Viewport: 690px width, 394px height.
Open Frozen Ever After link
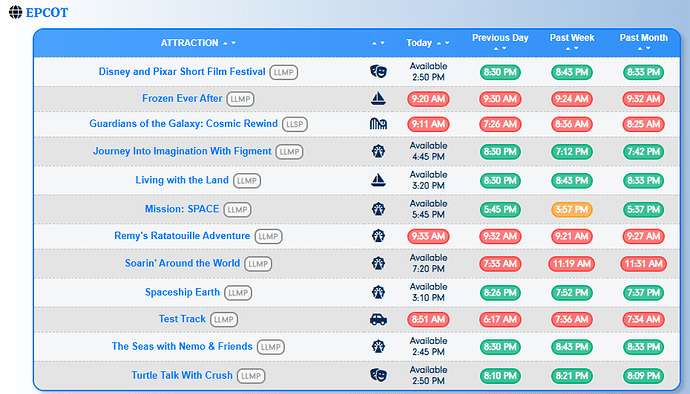(182, 98)
